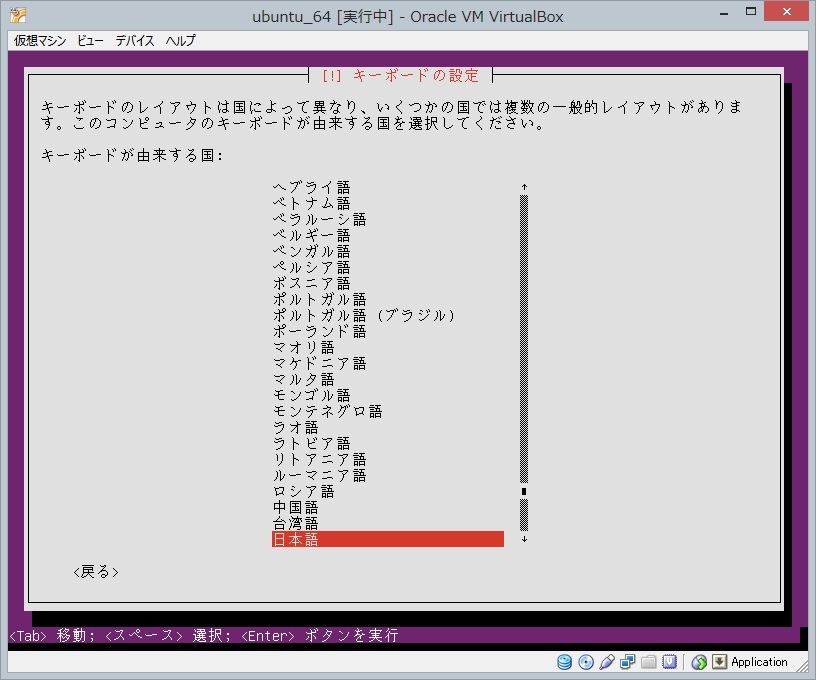
Task: Select マケドニア語 in the list
Action: click(320, 363)
